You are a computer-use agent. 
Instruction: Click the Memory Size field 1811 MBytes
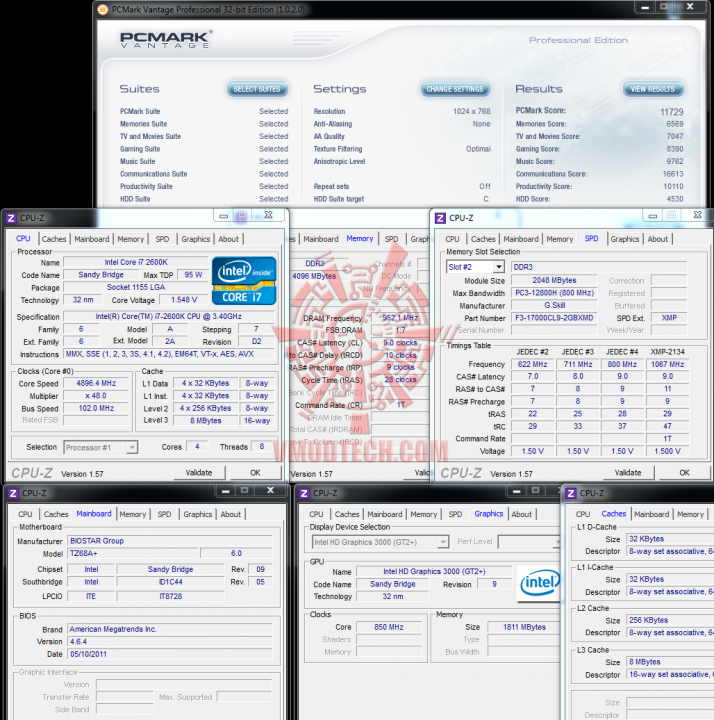click(524, 627)
